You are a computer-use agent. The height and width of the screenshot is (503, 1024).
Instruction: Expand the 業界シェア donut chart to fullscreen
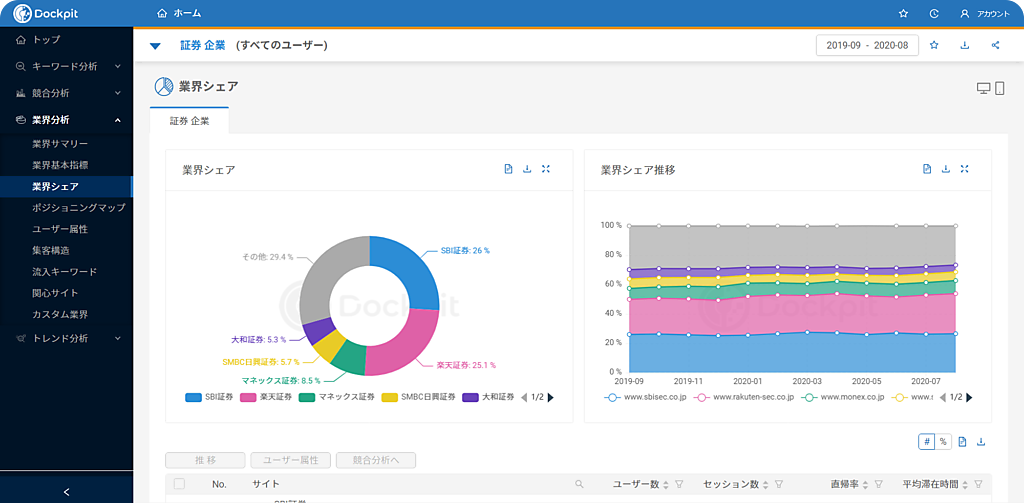[546, 169]
